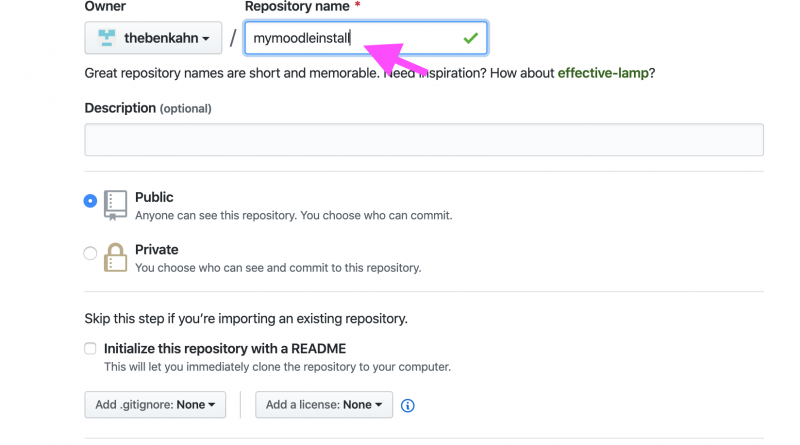Click the Description (optional) field label

[148, 108]
